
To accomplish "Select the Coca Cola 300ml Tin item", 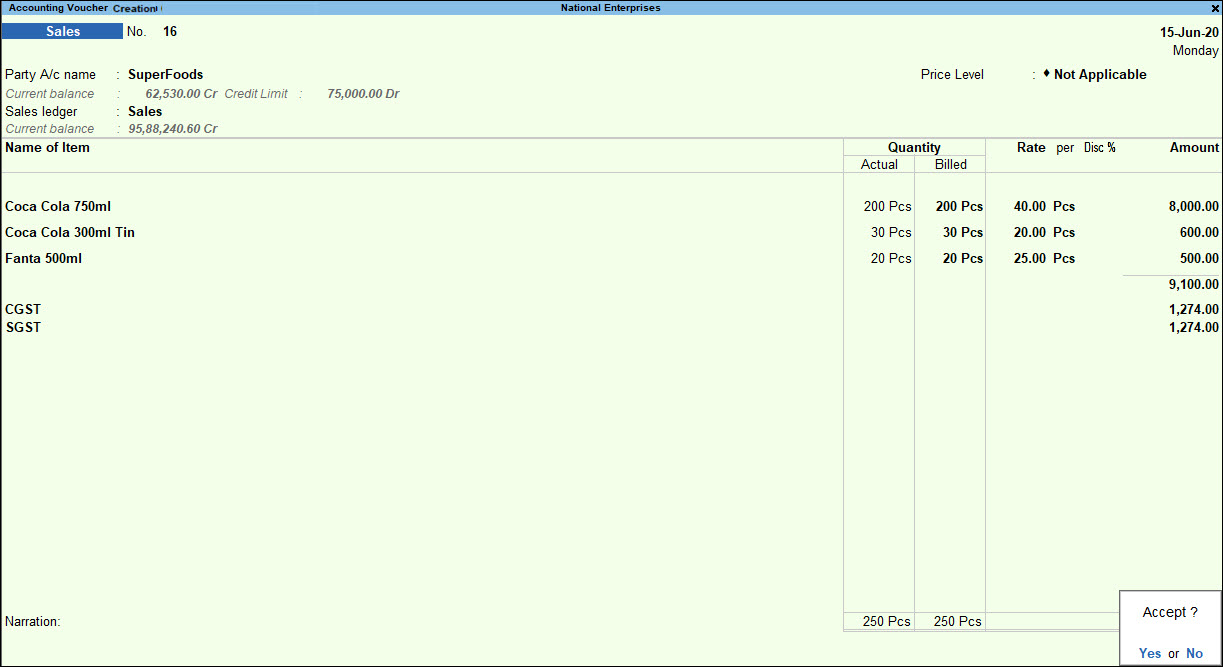I will coord(70,232).
